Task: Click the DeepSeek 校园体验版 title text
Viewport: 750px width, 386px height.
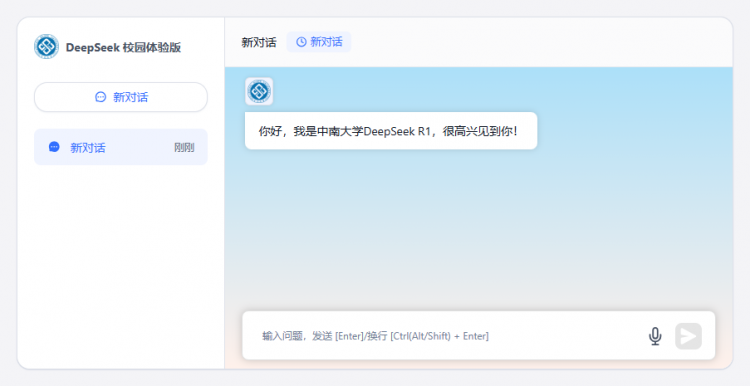Action: click(x=123, y=47)
